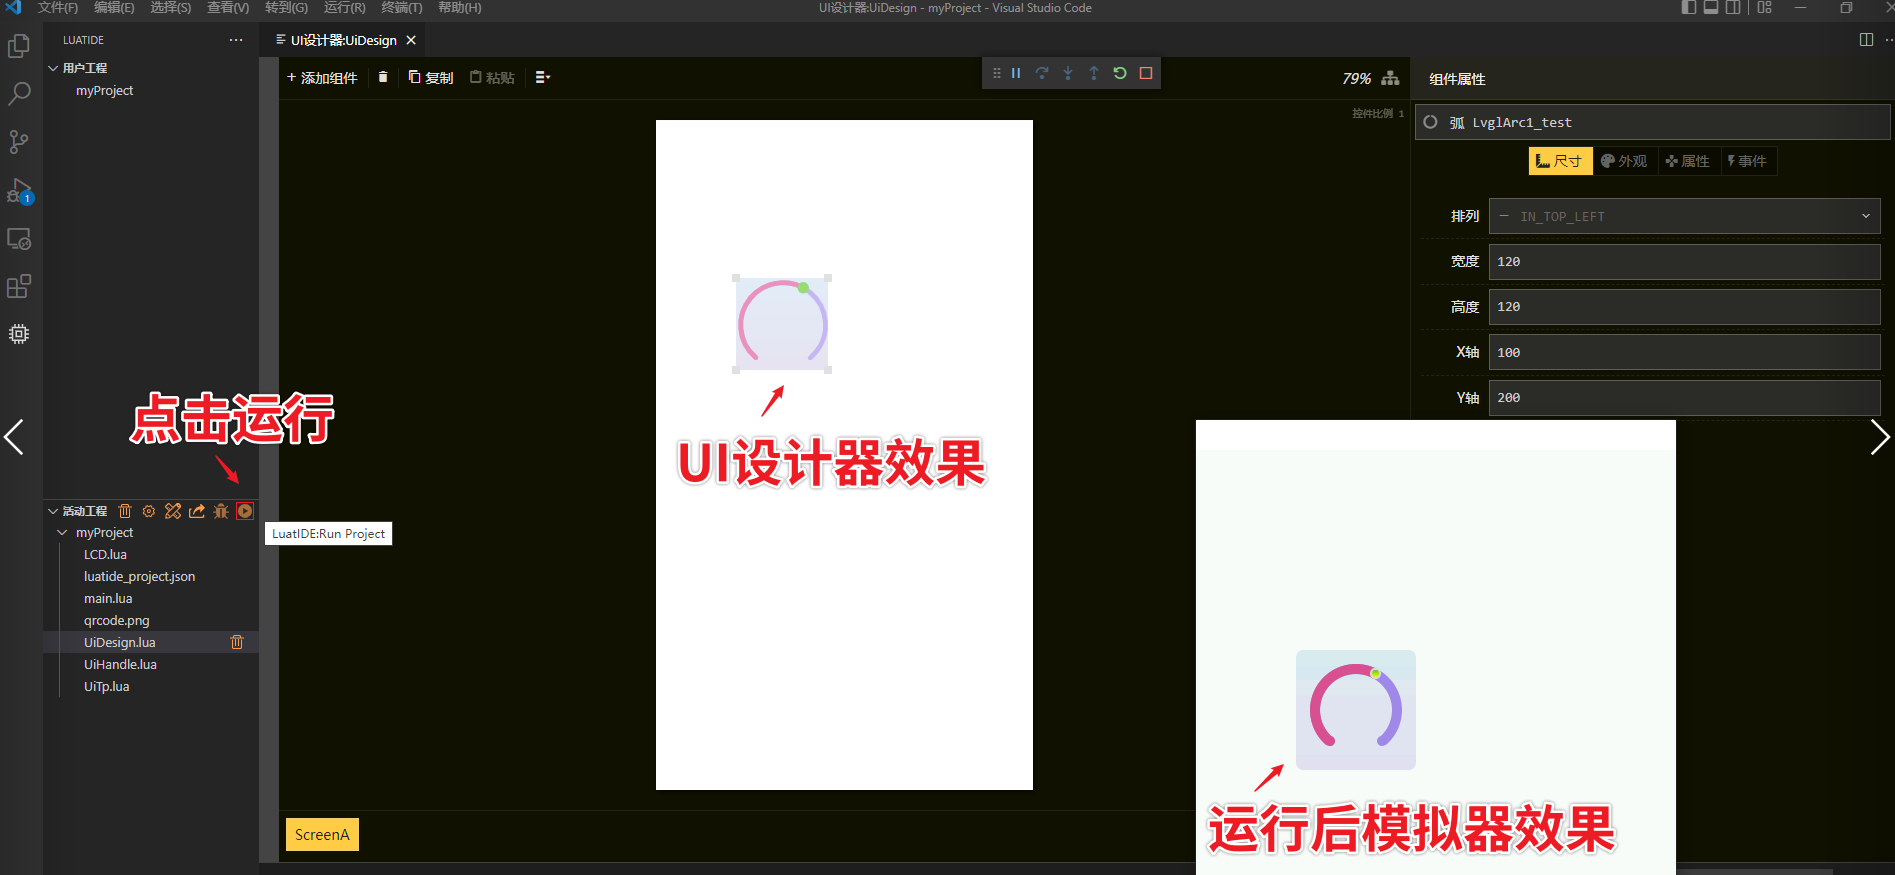Toggle secondary side bar layout icon
Screen dimensions: 1895x875
point(1733,7)
